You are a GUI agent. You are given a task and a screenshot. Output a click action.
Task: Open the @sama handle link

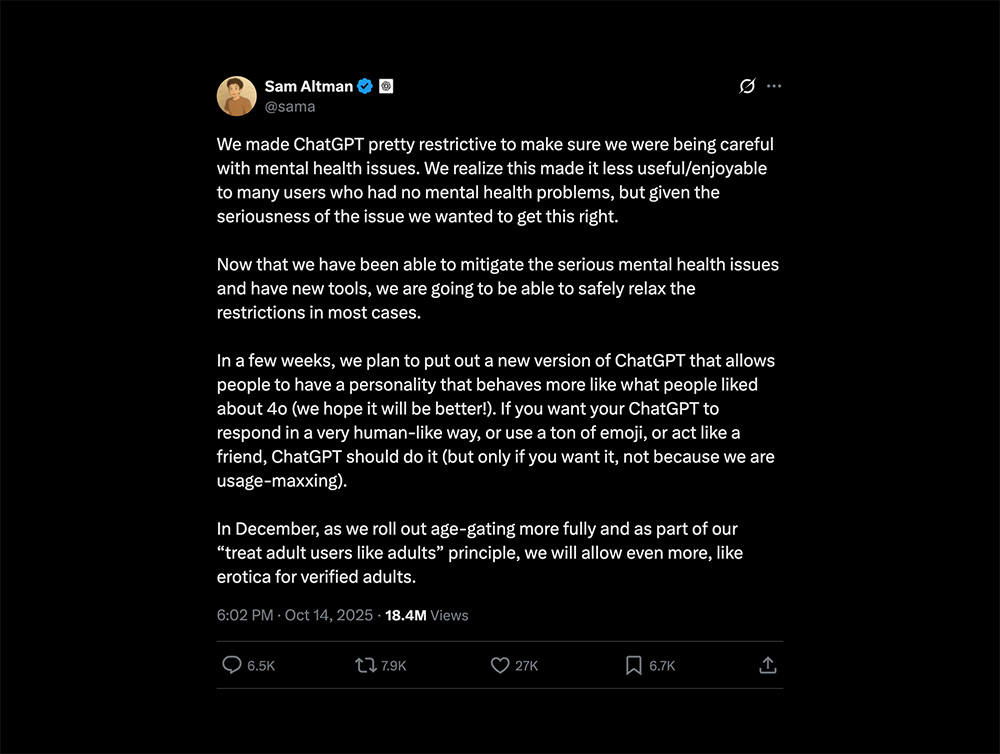[290, 106]
